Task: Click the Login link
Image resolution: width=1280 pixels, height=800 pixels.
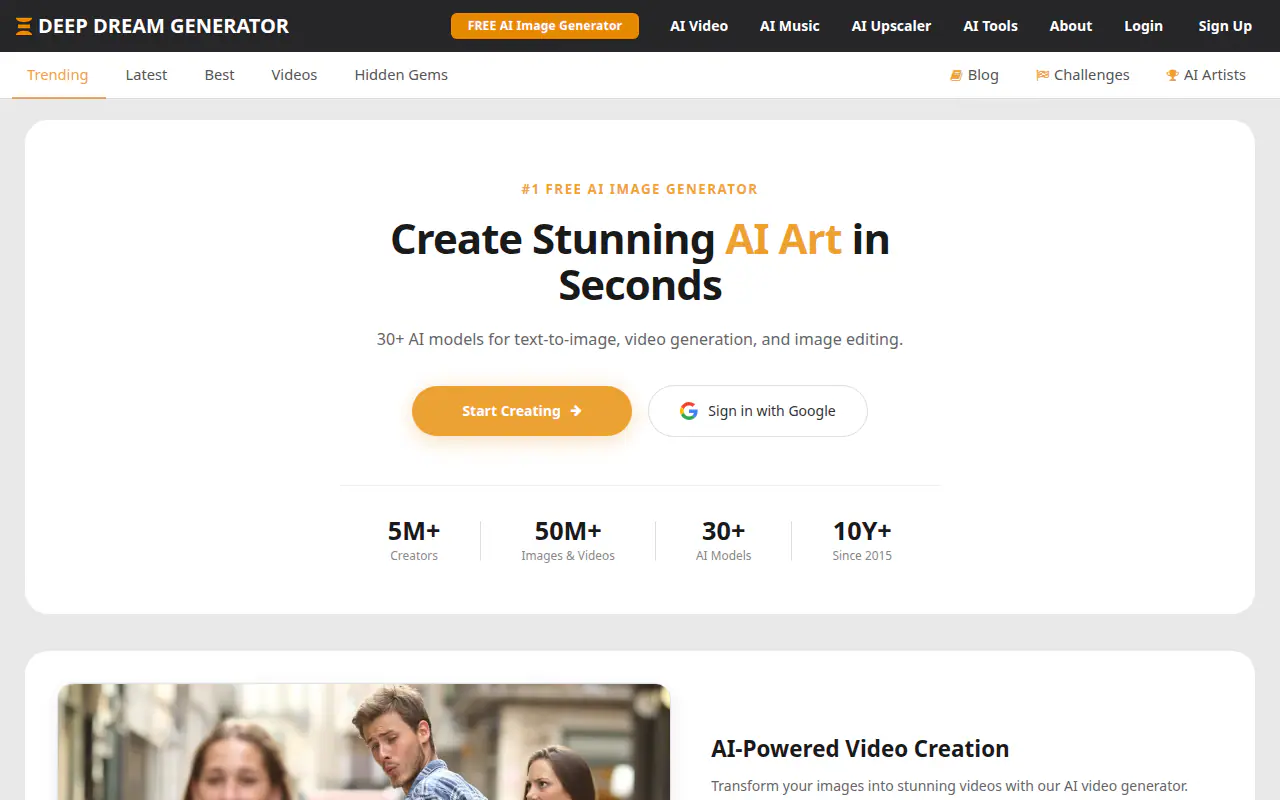Action: 1143,26
